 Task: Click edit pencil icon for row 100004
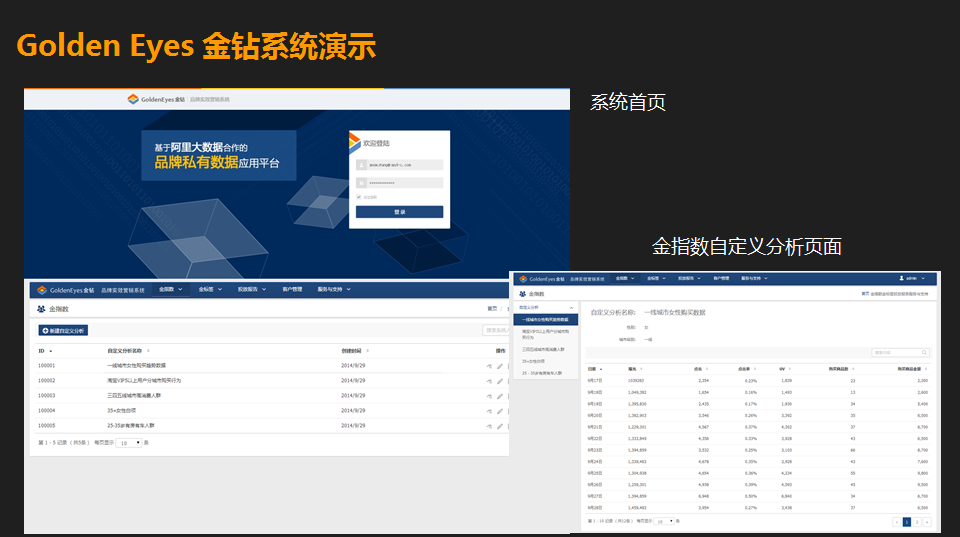point(500,411)
